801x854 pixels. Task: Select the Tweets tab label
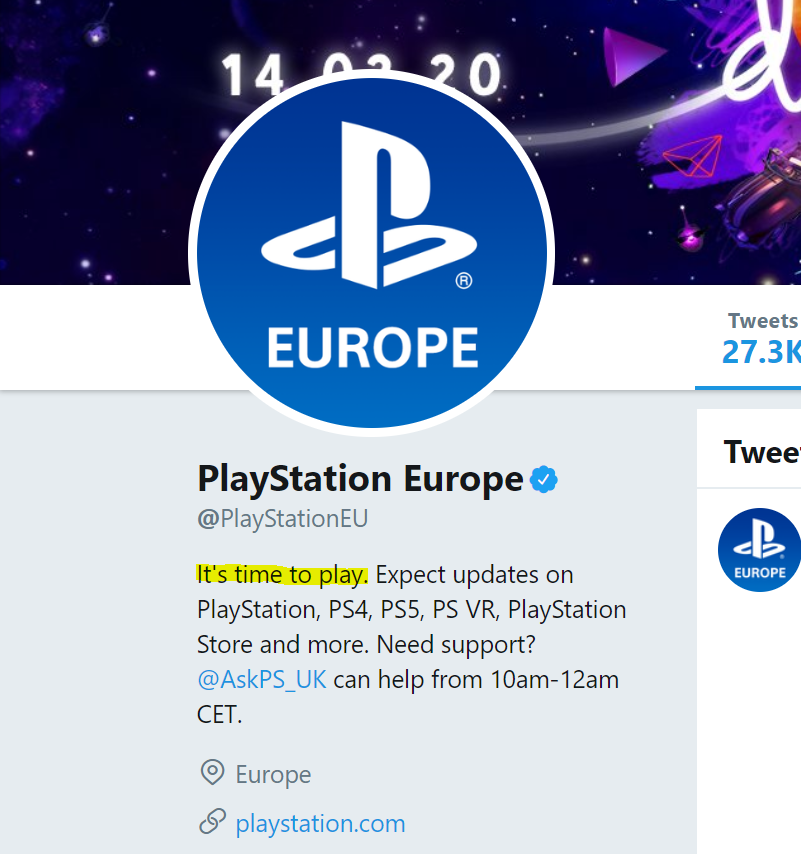click(763, 321)
